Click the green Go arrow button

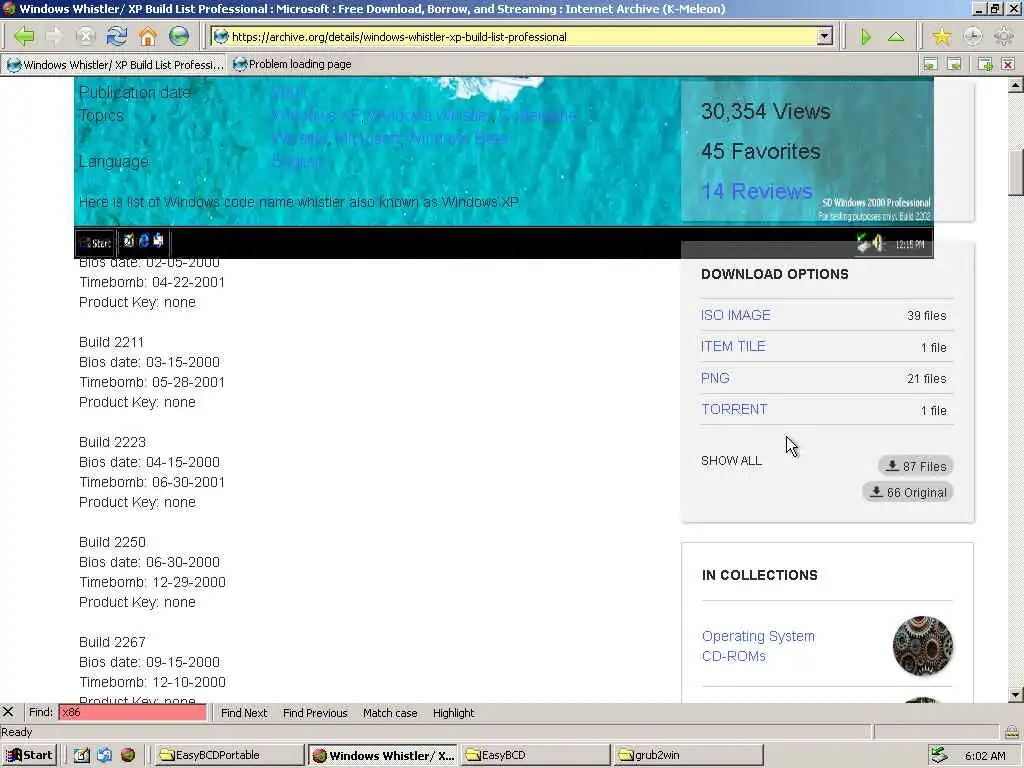pyautogui.click(x=865, y=37)
